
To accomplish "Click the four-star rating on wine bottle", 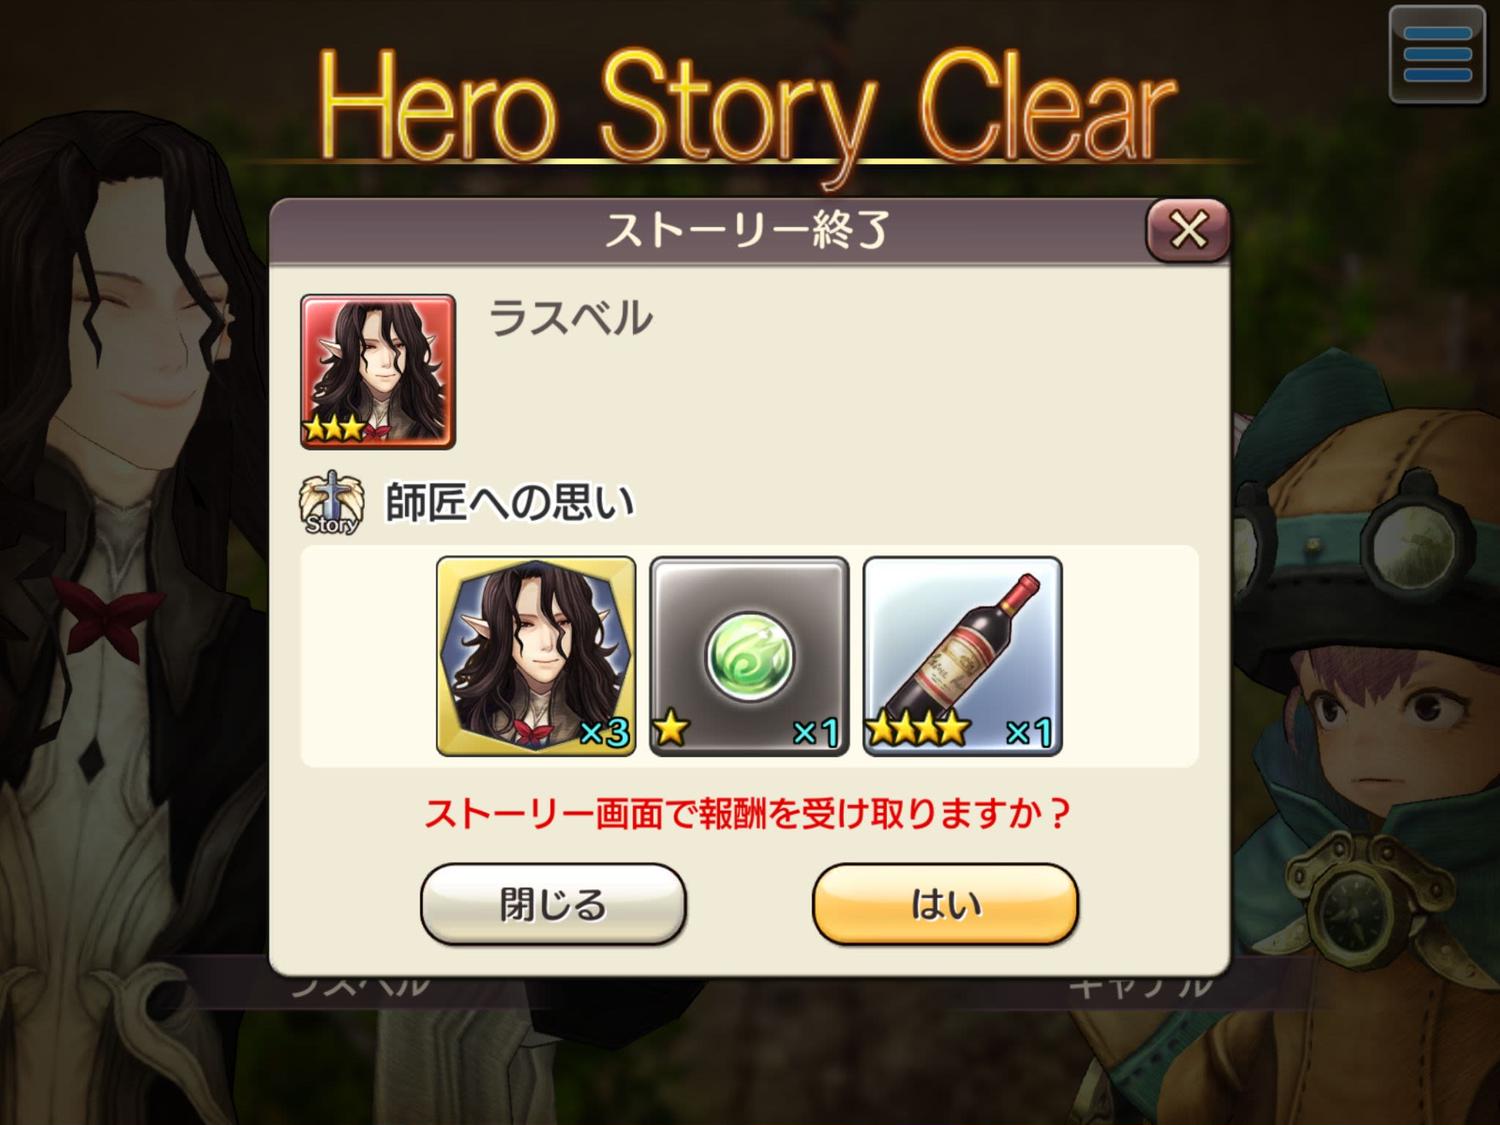I will pyautogui.click(x=918, y=729).
